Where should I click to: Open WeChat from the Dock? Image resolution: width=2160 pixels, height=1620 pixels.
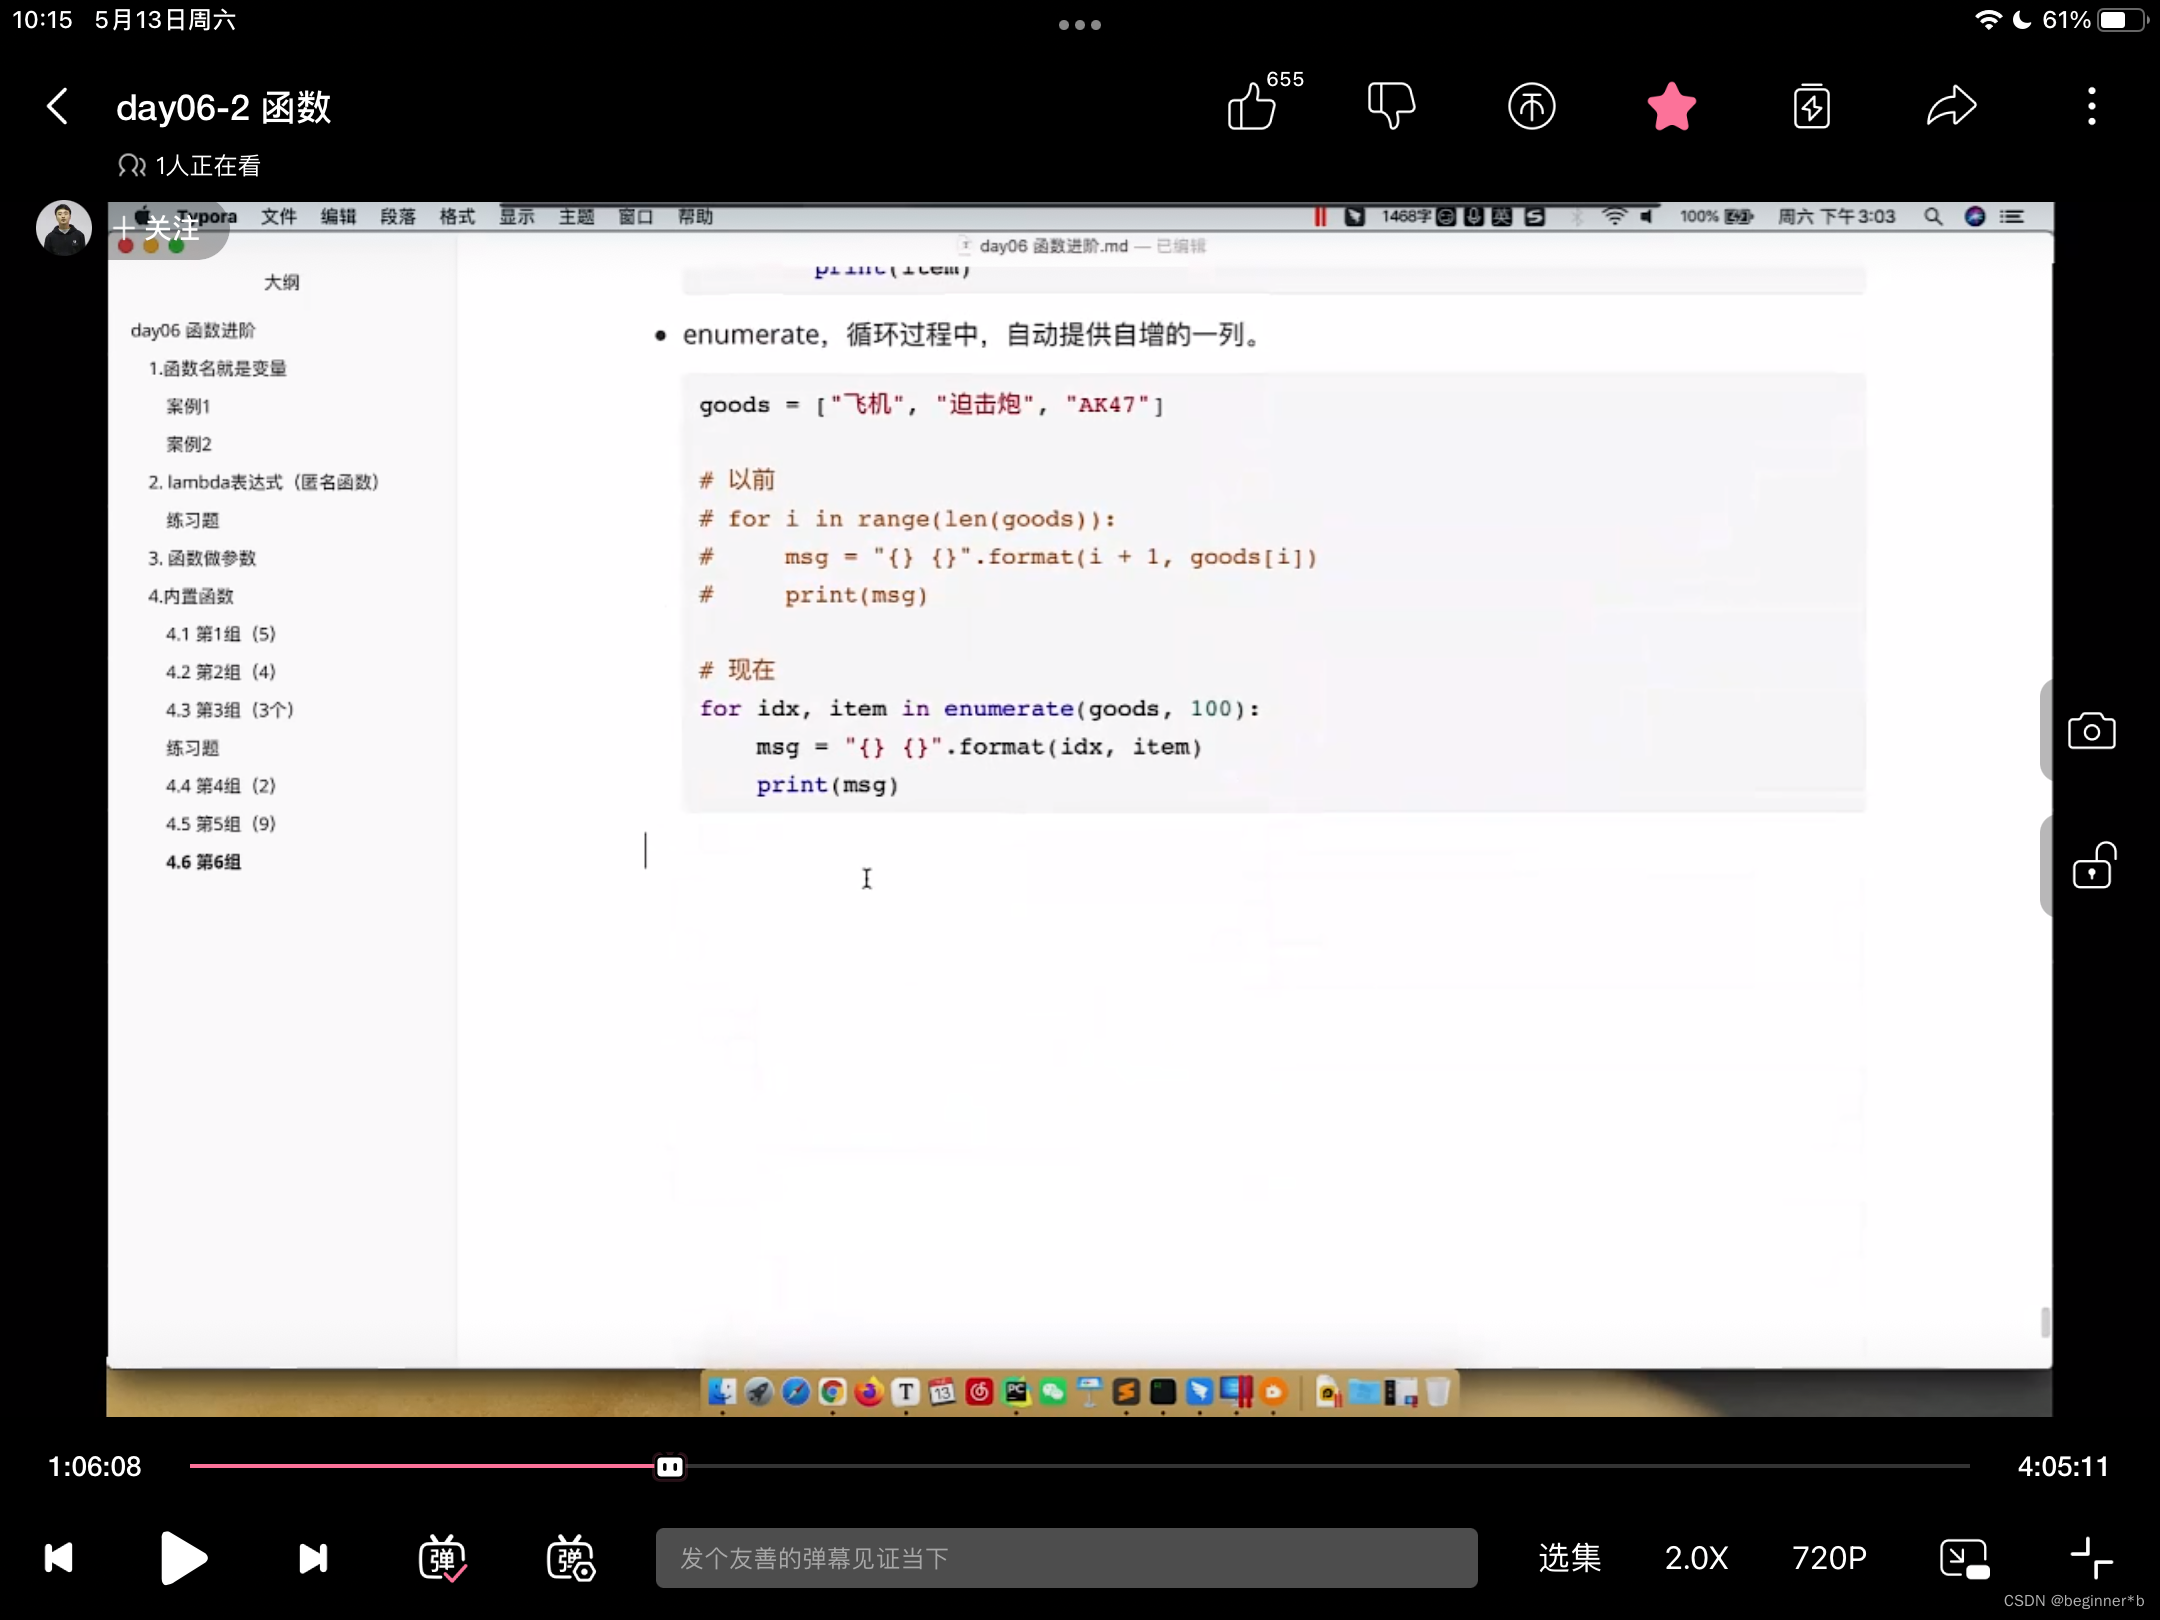point(1053,1391)
